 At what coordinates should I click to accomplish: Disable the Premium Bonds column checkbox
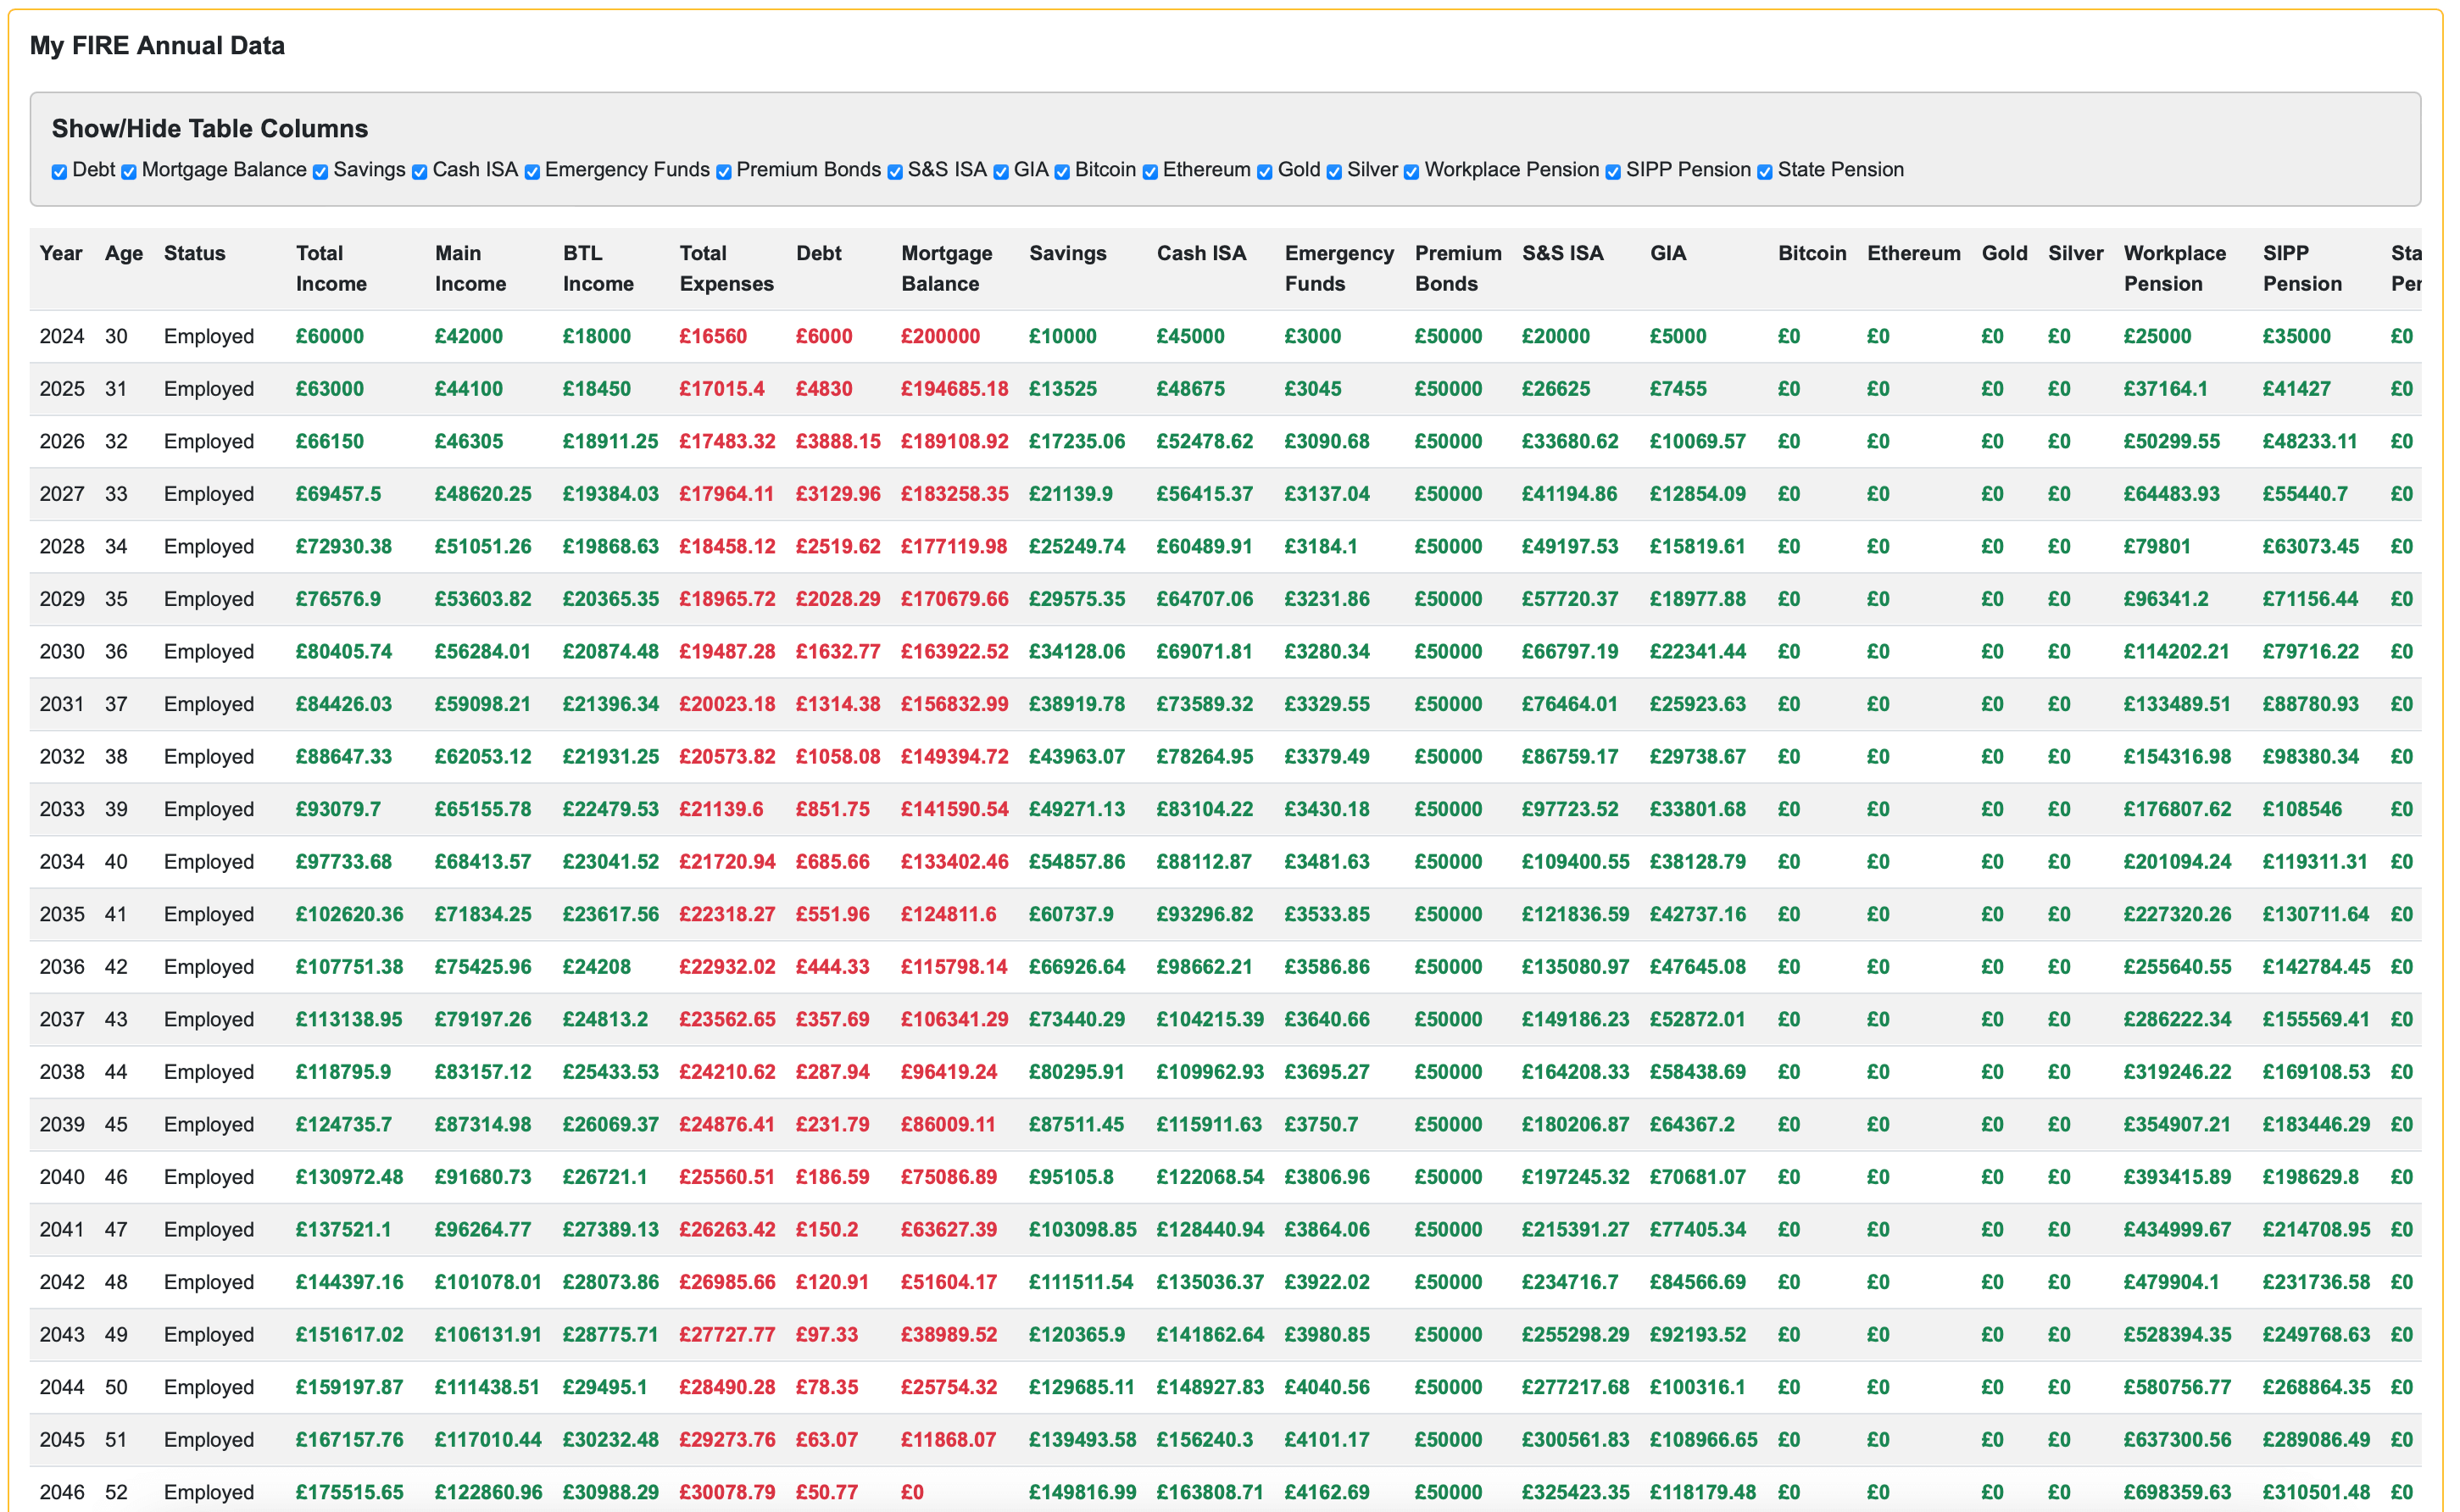pos(723,172)
